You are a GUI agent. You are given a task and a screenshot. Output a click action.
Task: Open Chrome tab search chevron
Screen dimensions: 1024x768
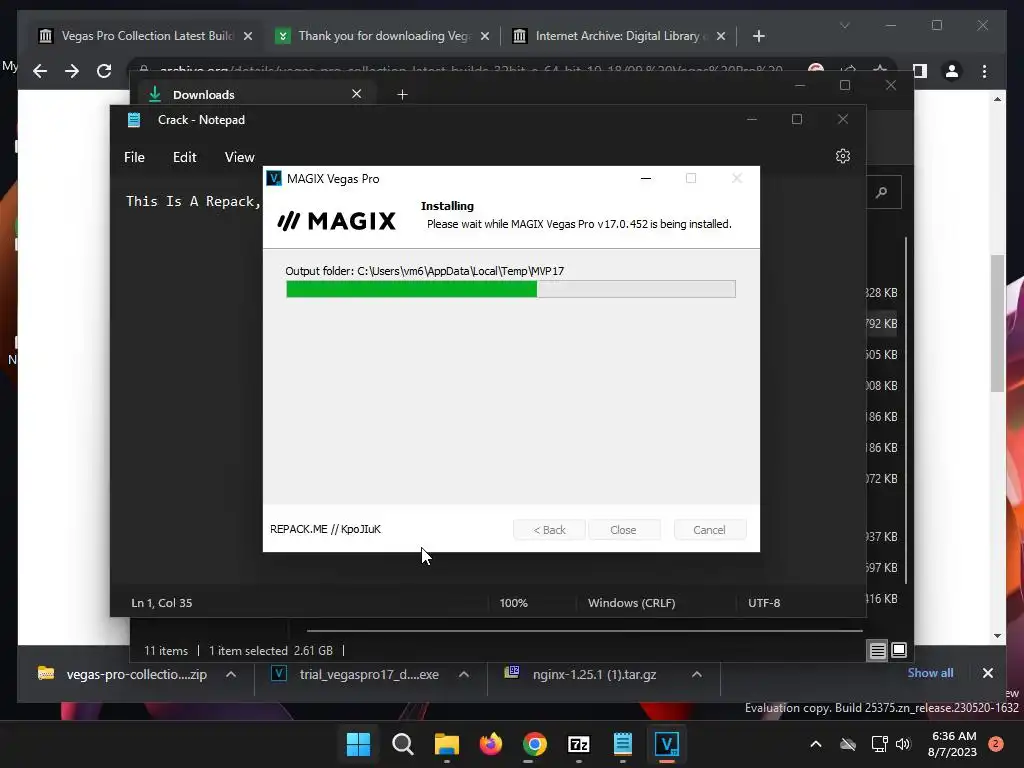coord(844,25)
